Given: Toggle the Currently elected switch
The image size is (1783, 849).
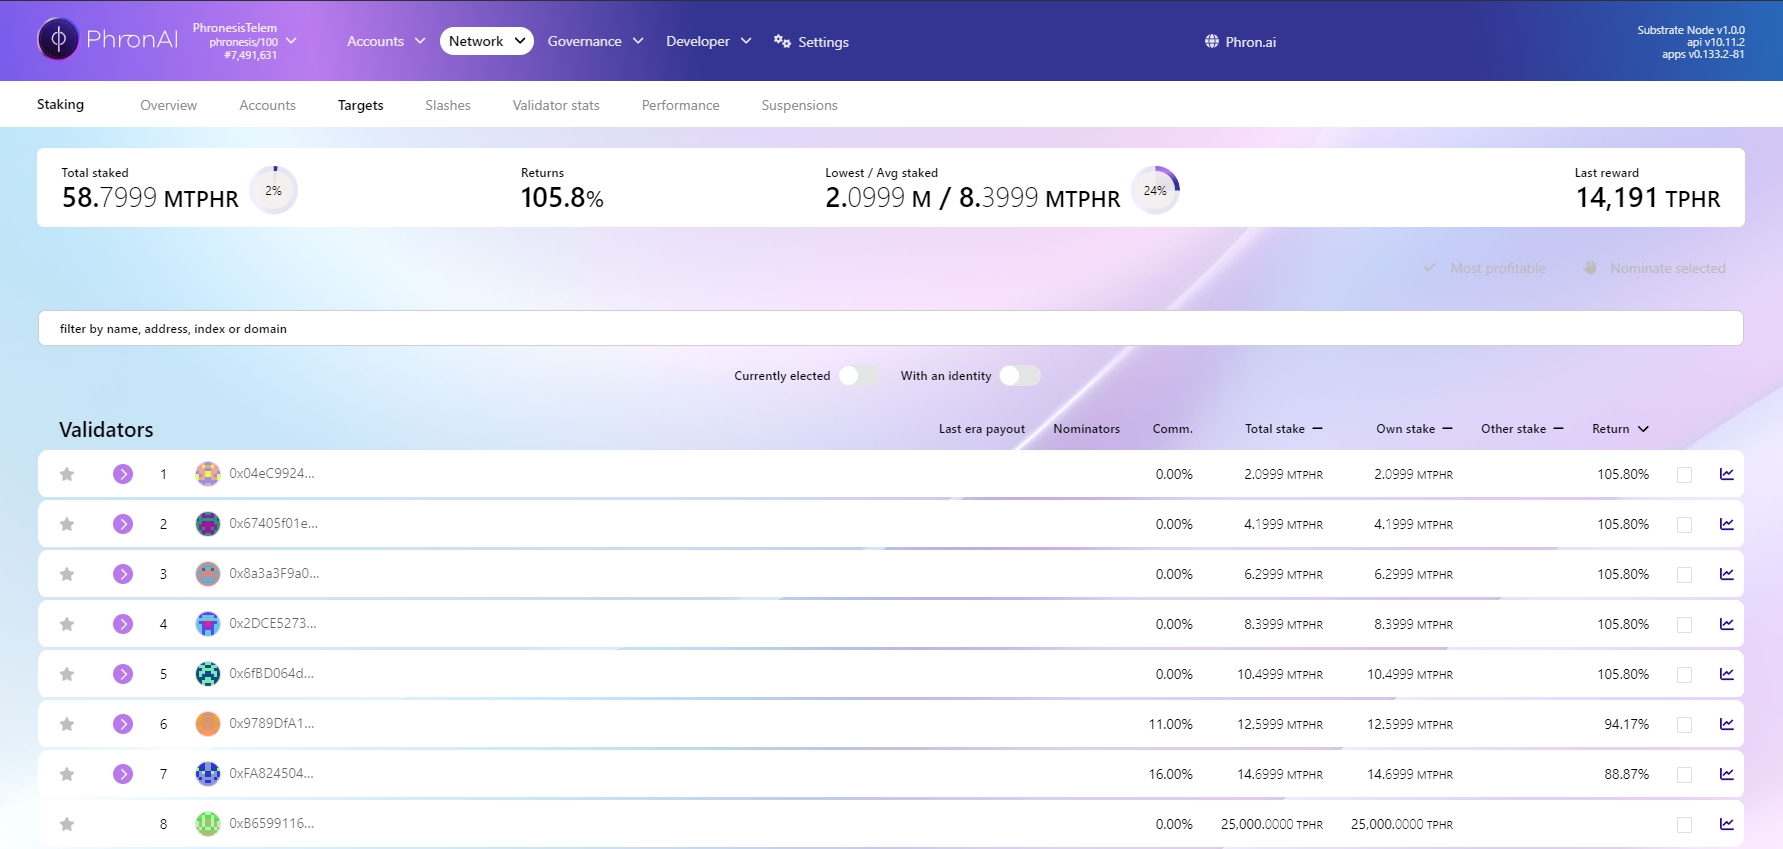Looking at the screenshot, I should 859,376.
